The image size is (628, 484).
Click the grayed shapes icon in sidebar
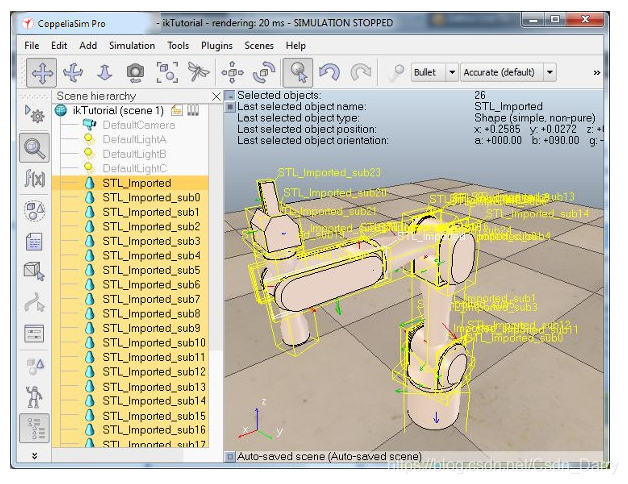(34, 365)
